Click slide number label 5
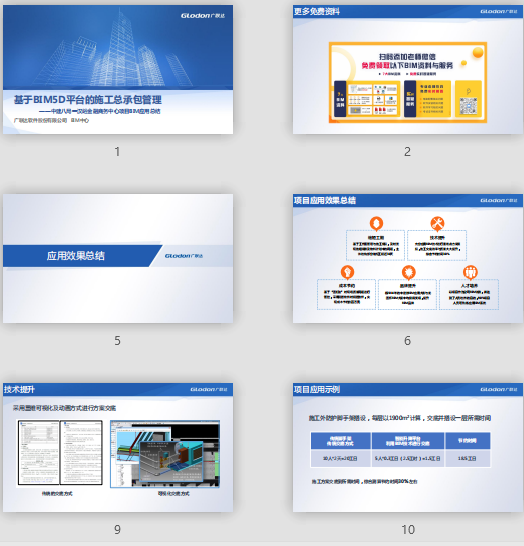The height and width of the screenshot is (546, 524). (117, 341)
